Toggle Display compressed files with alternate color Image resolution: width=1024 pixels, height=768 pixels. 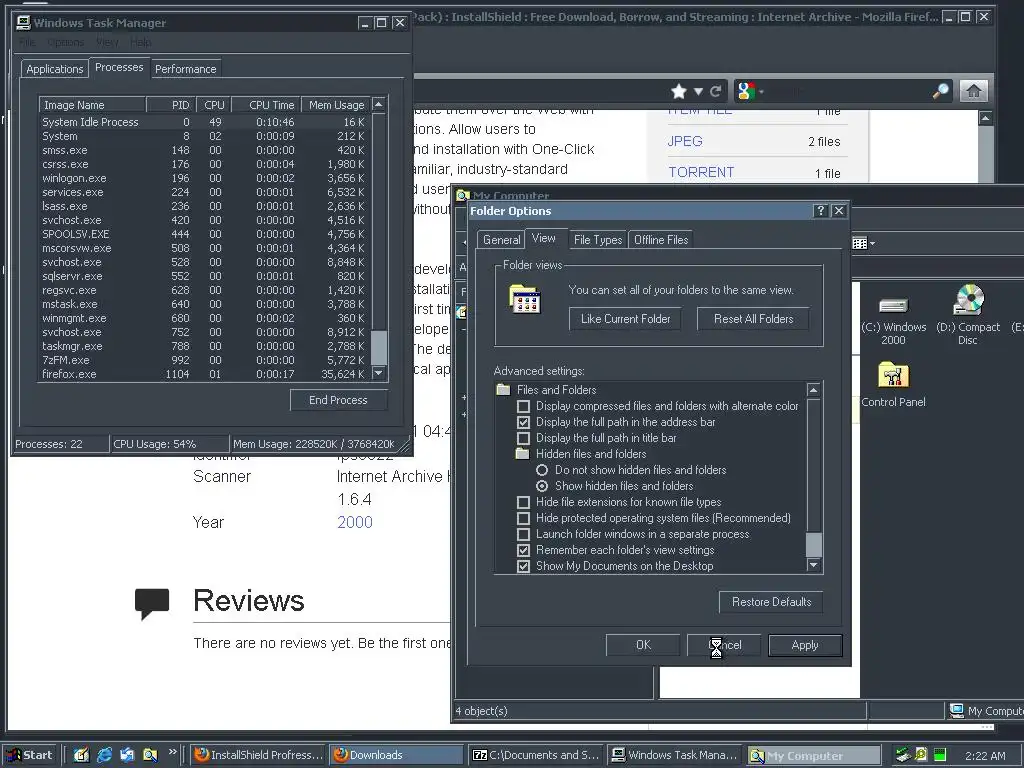(523, 406)
